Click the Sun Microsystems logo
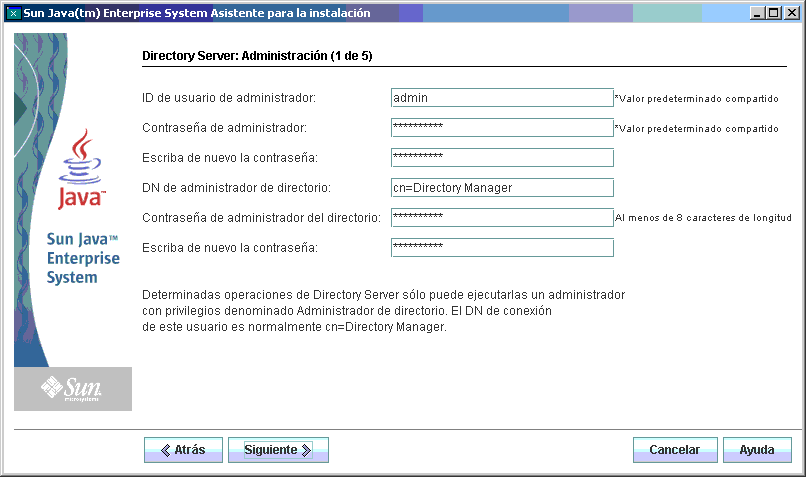The width and height of the screenshot is (806, 477). (72, 389)
